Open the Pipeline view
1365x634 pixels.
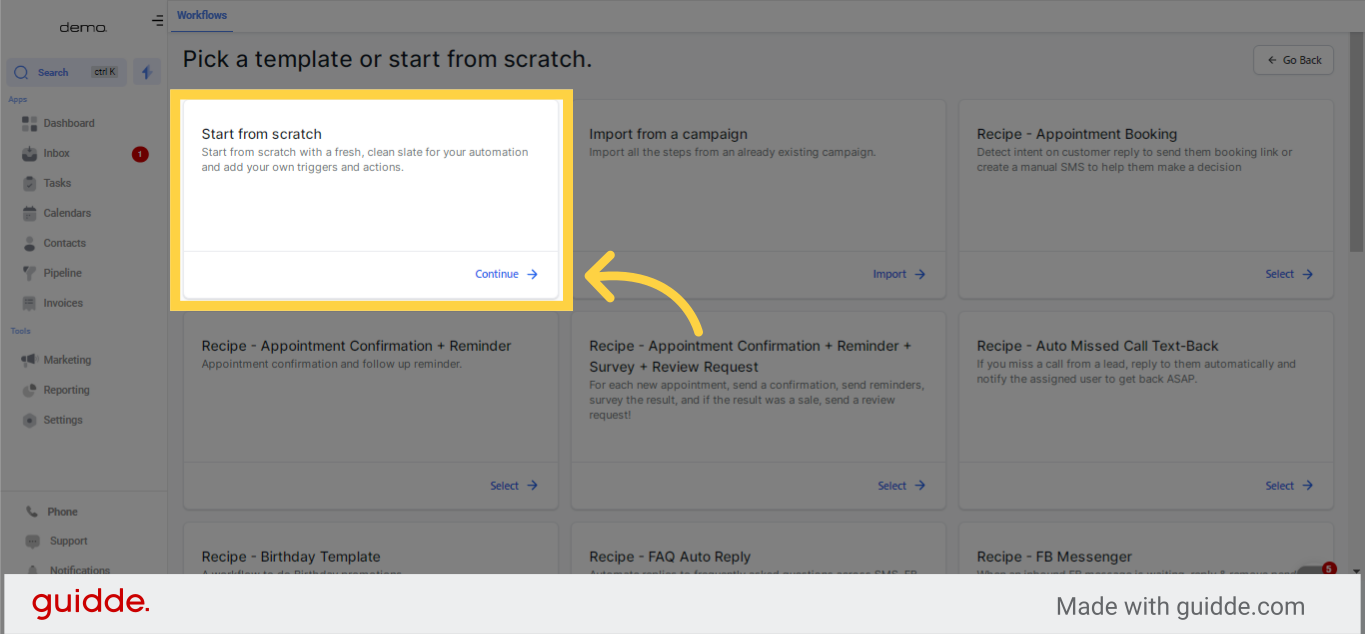point(62,272)
